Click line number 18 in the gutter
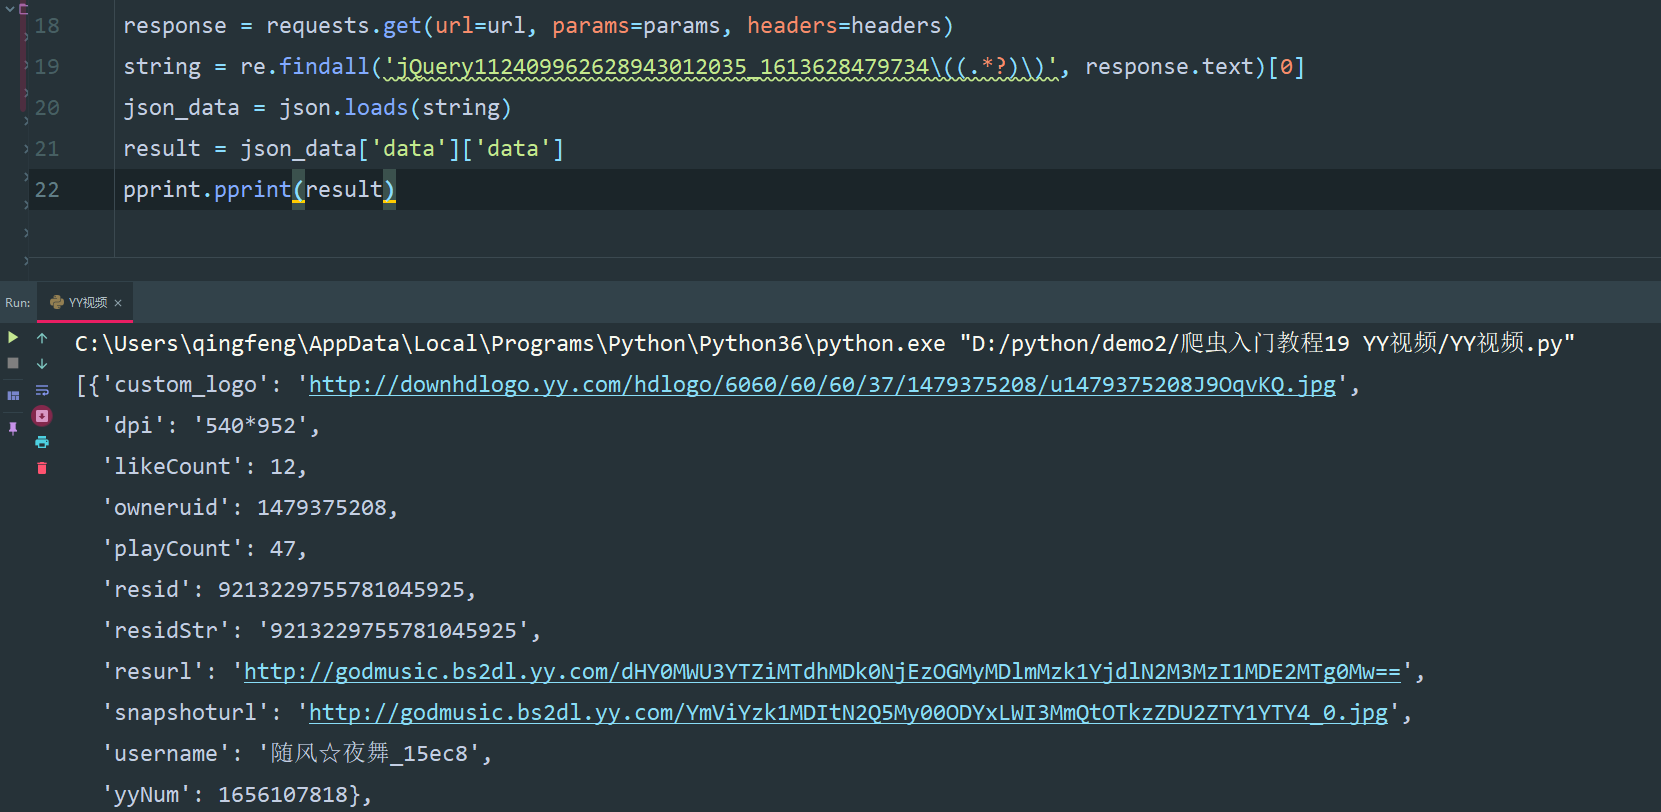This screenshot has width=1661, height=812. click(47, 26)
